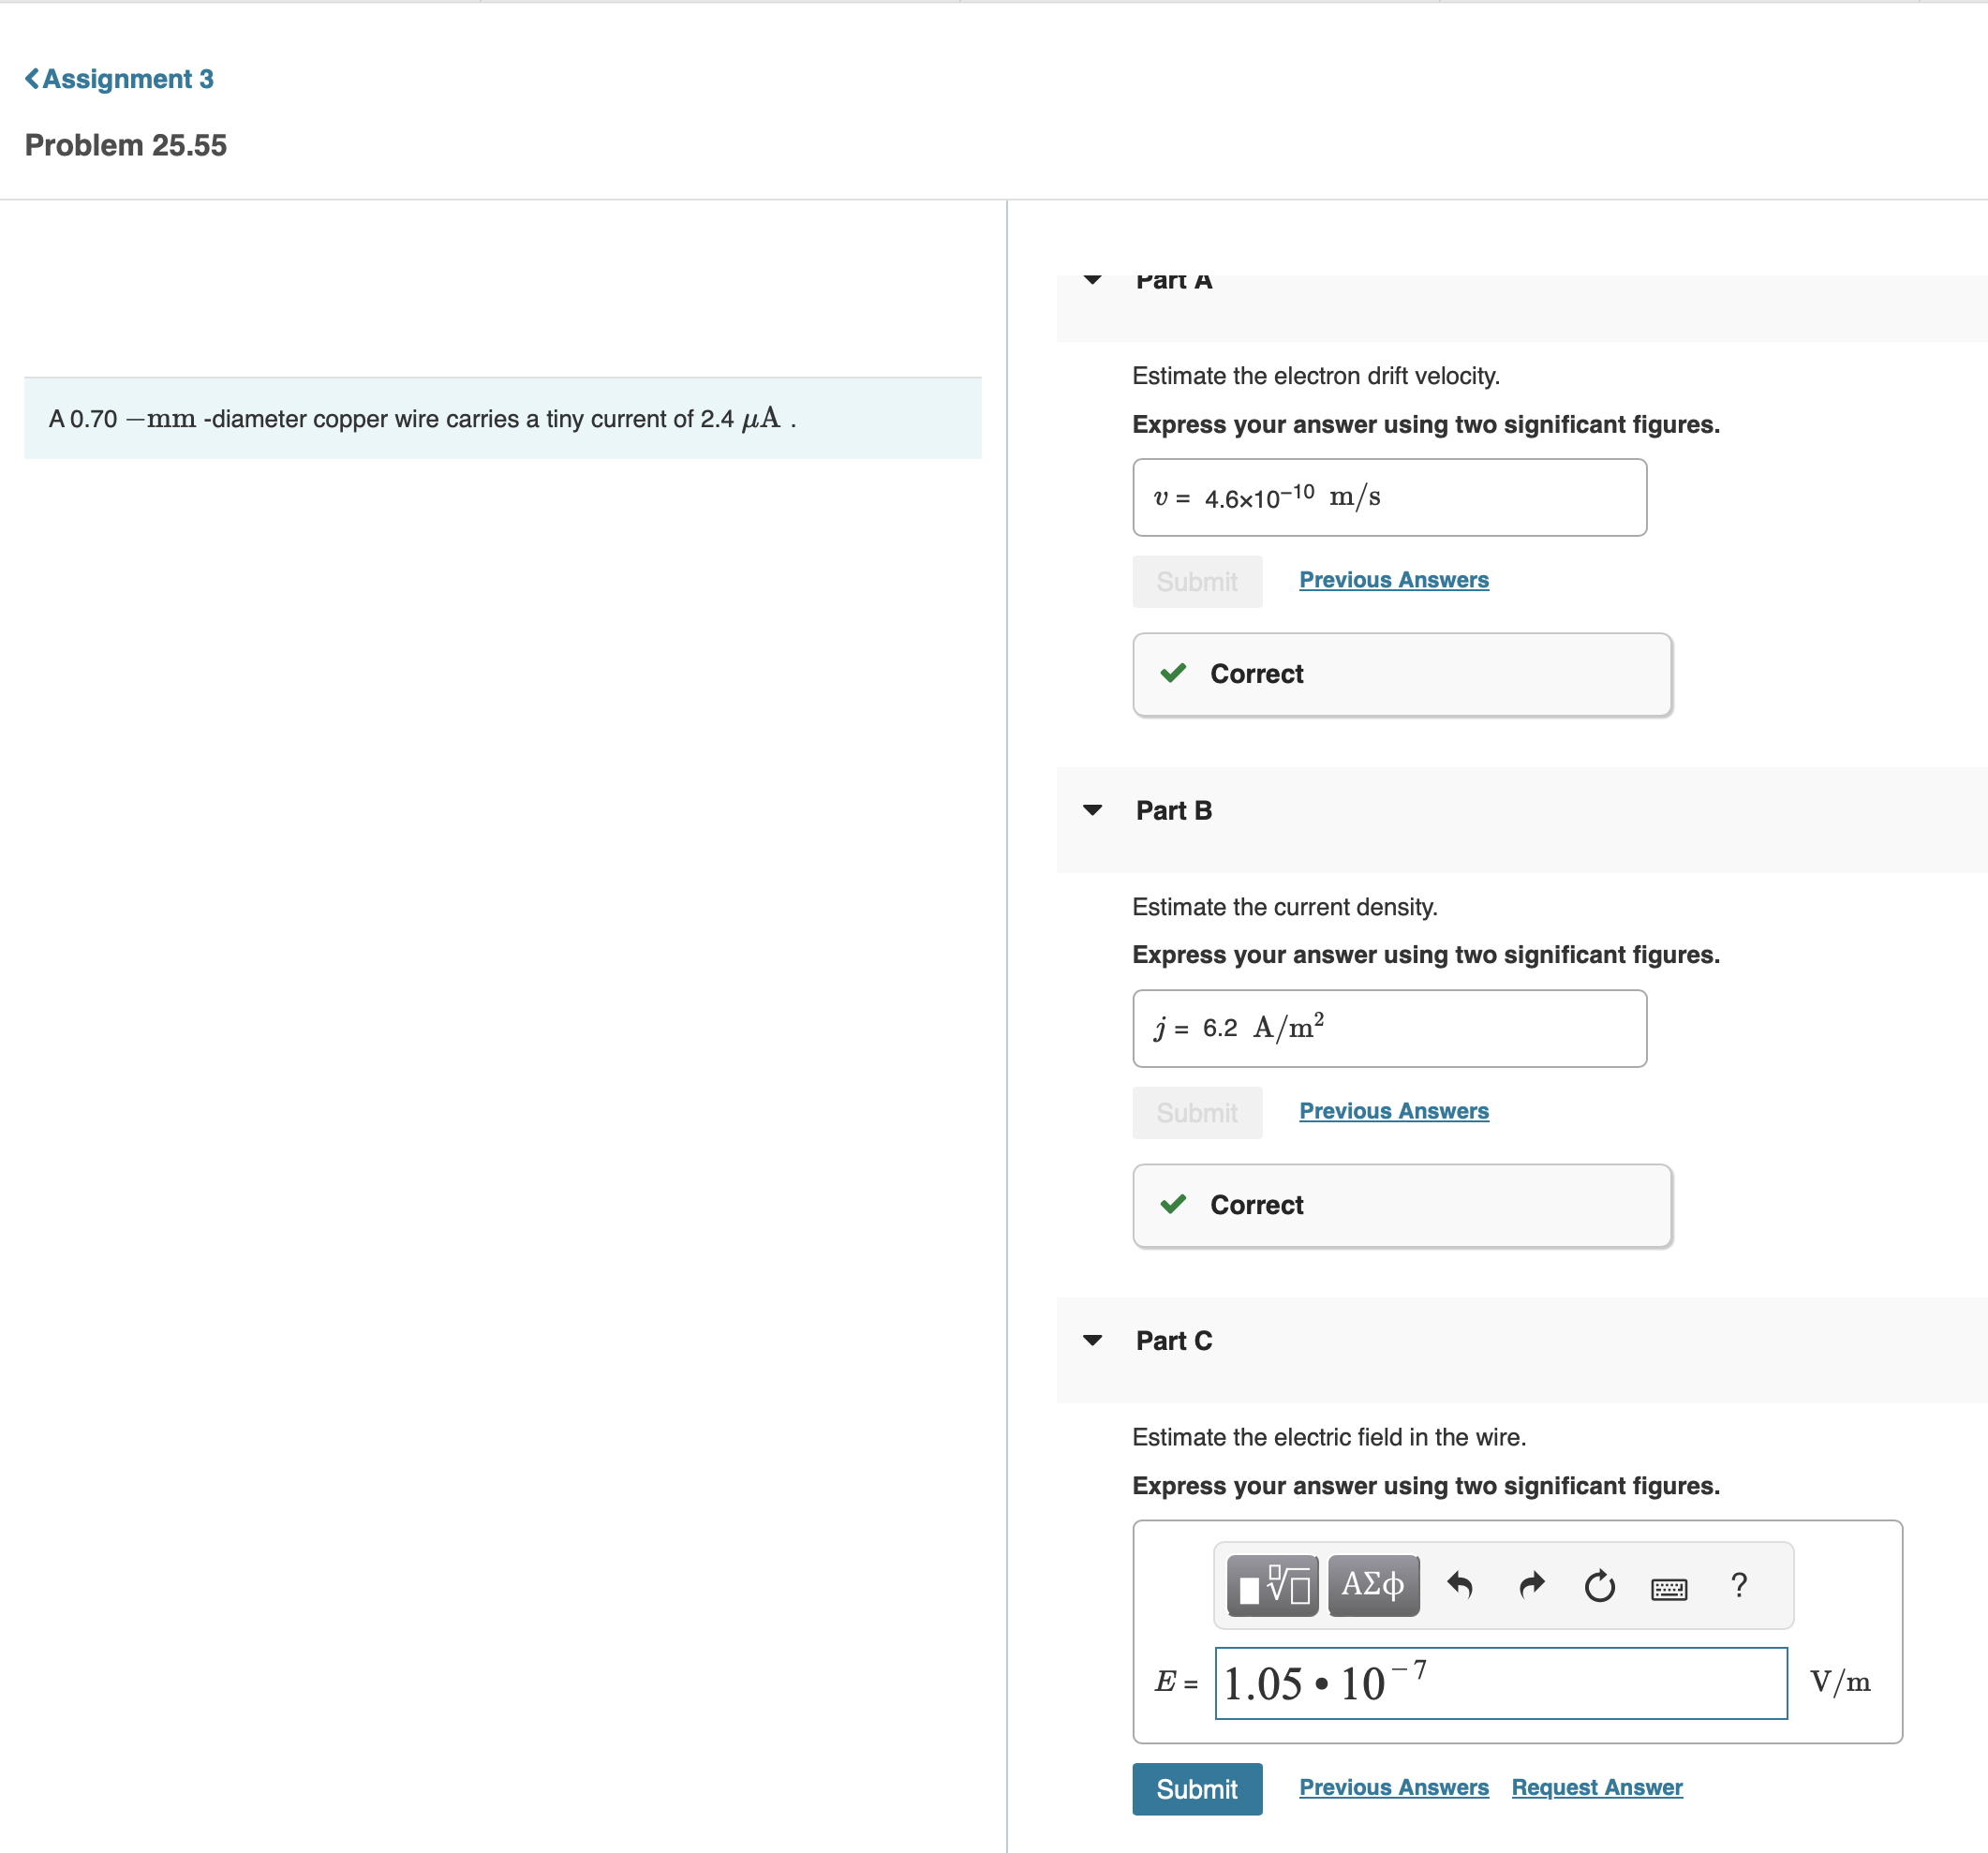
Task: Click the undo arrow icon
Action: pos(1460,1585)
